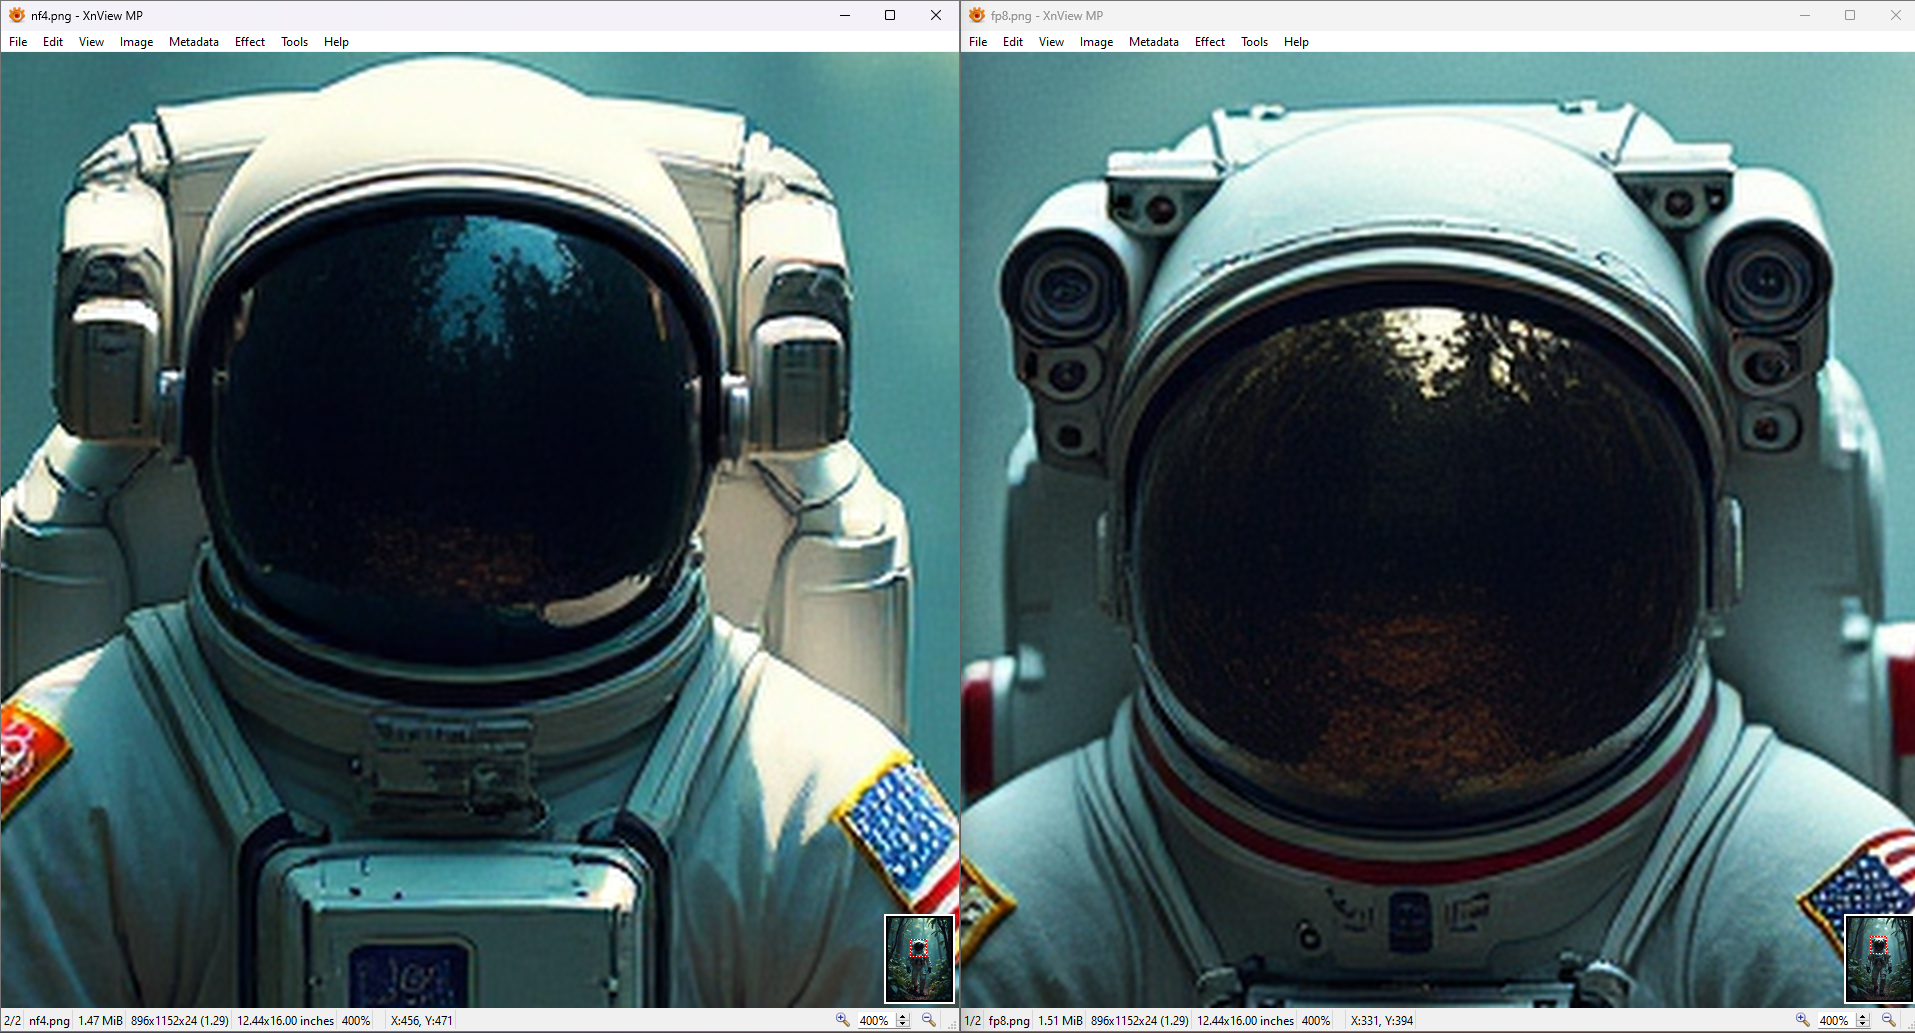Image resolution: width=1915 pixels, height=1033 pixels.
Task: Maximize the fp8.png XnView window
Action: pyautogui.click(x=1850, y=15)
